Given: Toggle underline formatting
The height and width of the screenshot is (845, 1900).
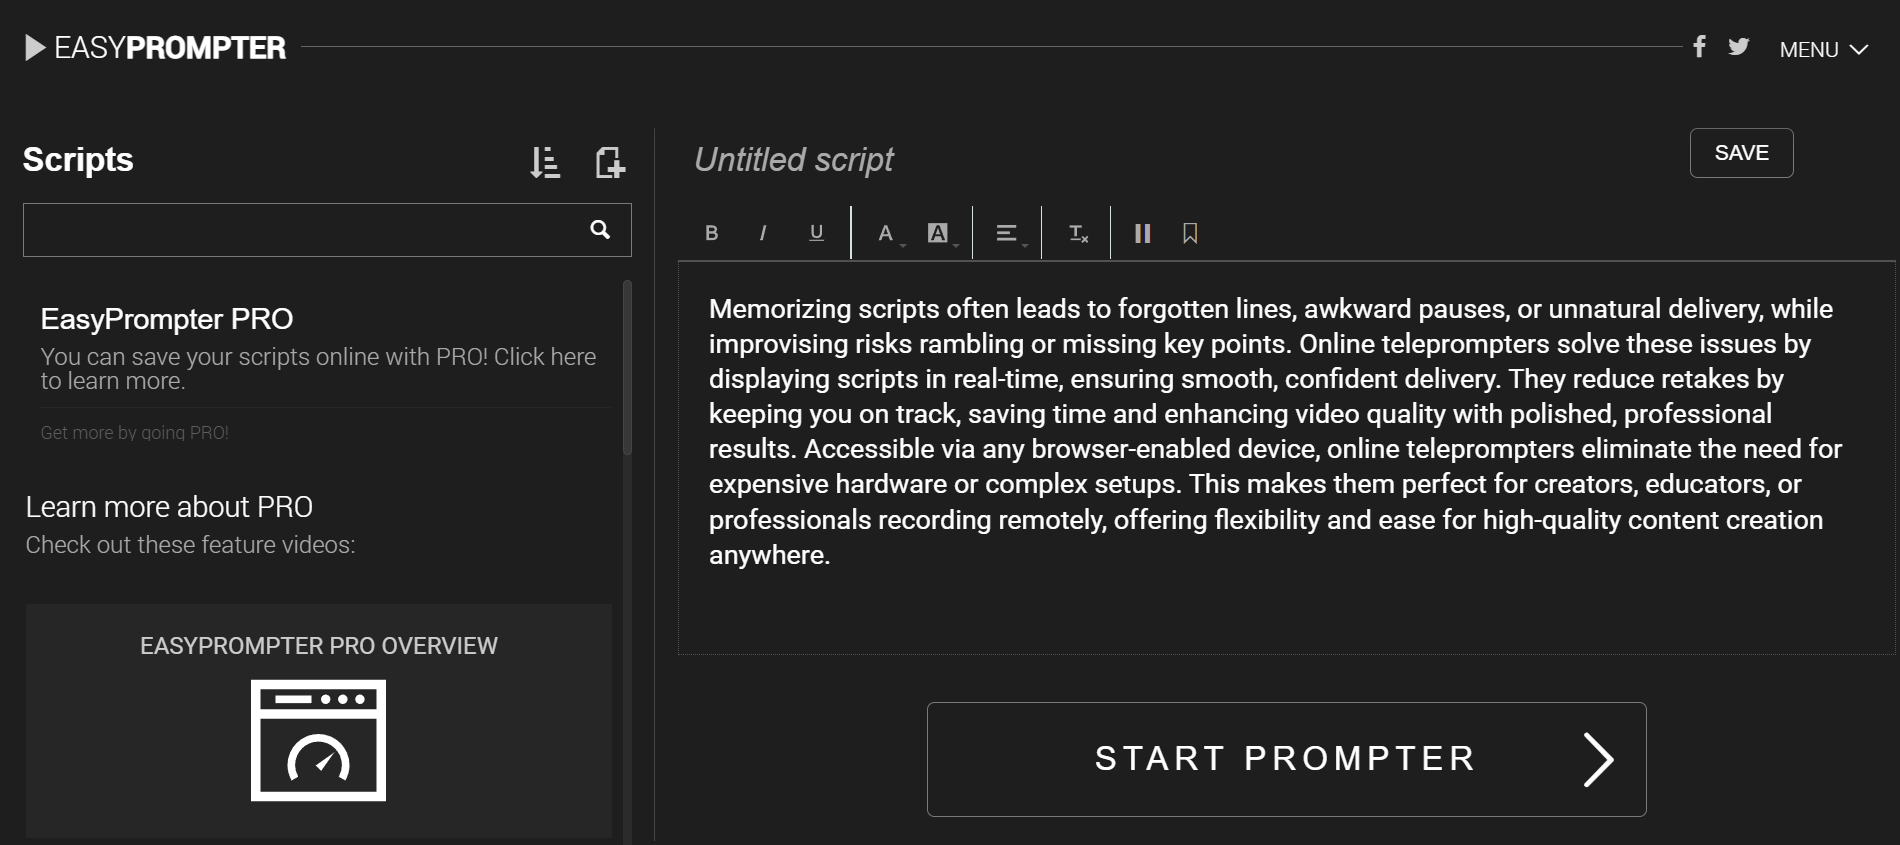Looking at the screenshot, I should click(816, 233).
